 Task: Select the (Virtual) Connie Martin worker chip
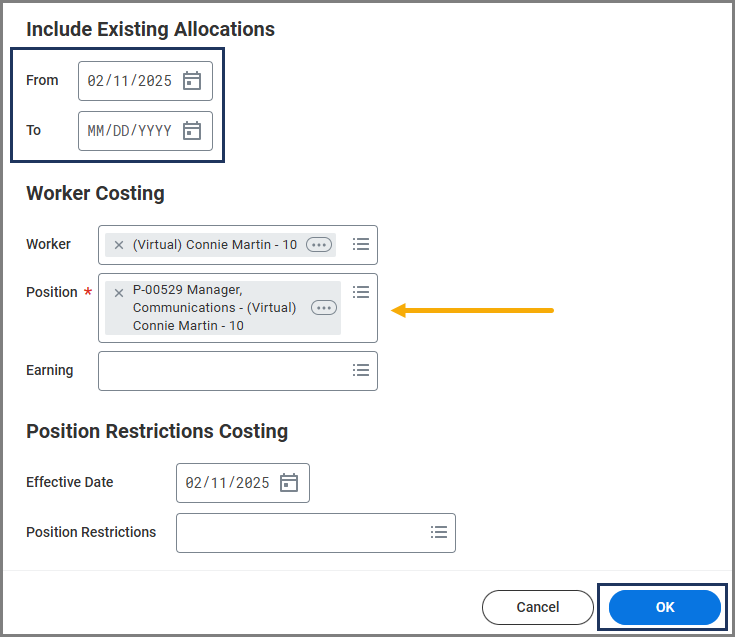[x=214, y=245]
